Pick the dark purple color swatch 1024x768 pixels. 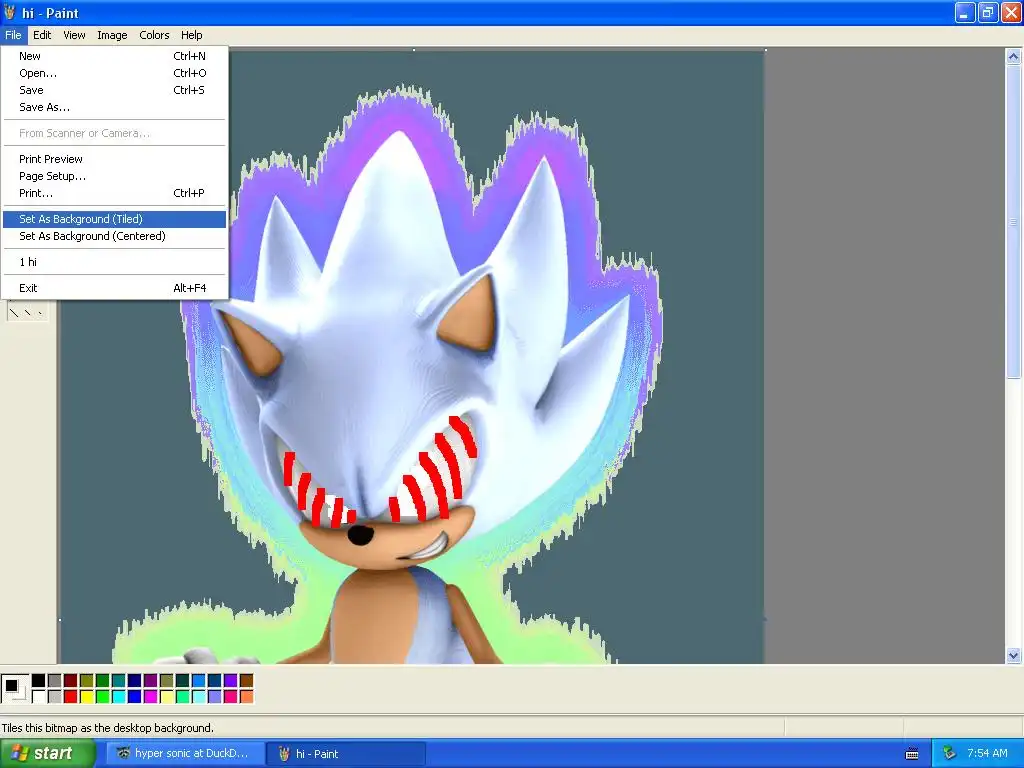coord(151,680)
